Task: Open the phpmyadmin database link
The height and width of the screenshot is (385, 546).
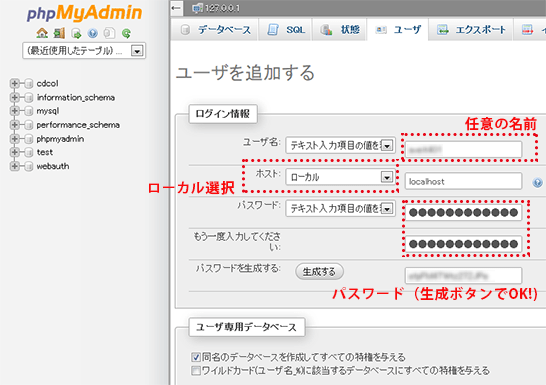Action: 60,139
